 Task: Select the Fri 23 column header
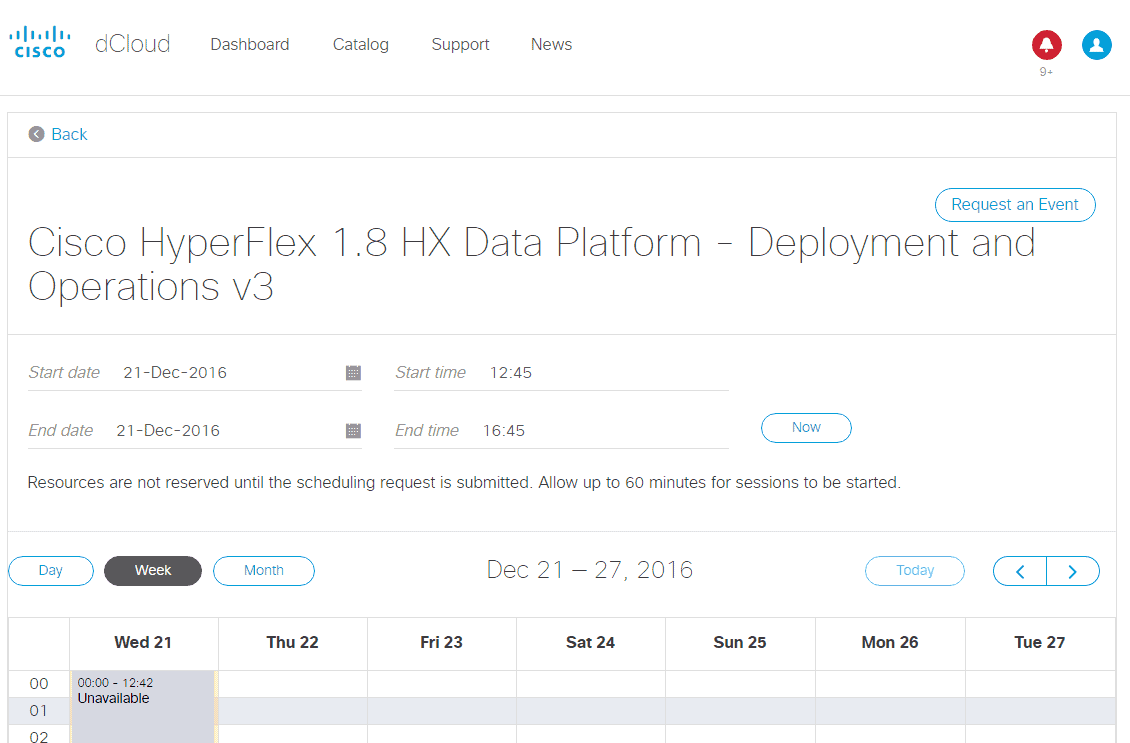click(442, 643)
